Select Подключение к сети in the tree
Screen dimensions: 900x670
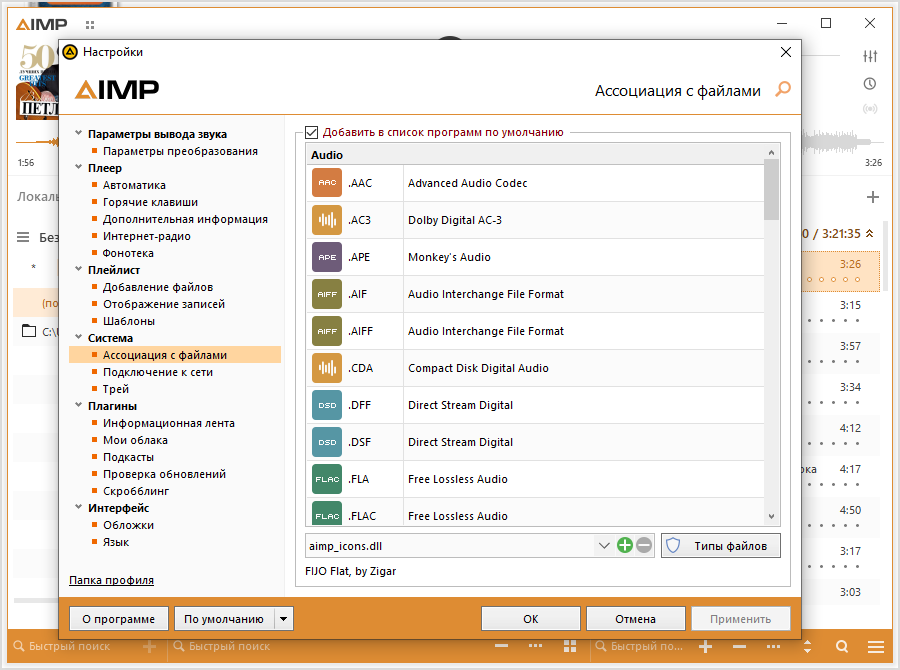(x=158, y=372)
